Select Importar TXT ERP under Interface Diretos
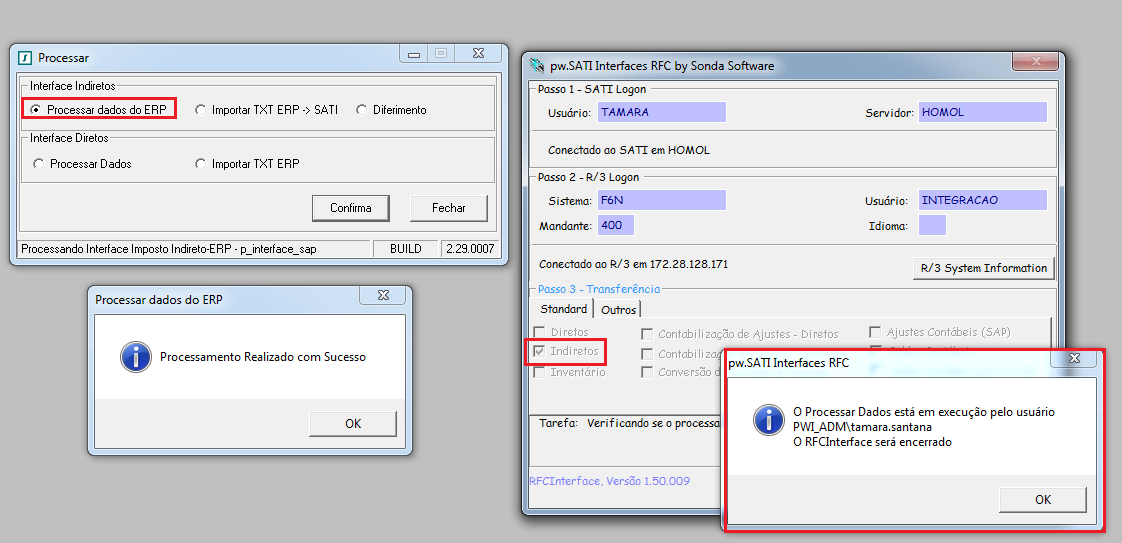This screenshot has width=1122, height=543. pyautogui.click(x=247, y=164)
